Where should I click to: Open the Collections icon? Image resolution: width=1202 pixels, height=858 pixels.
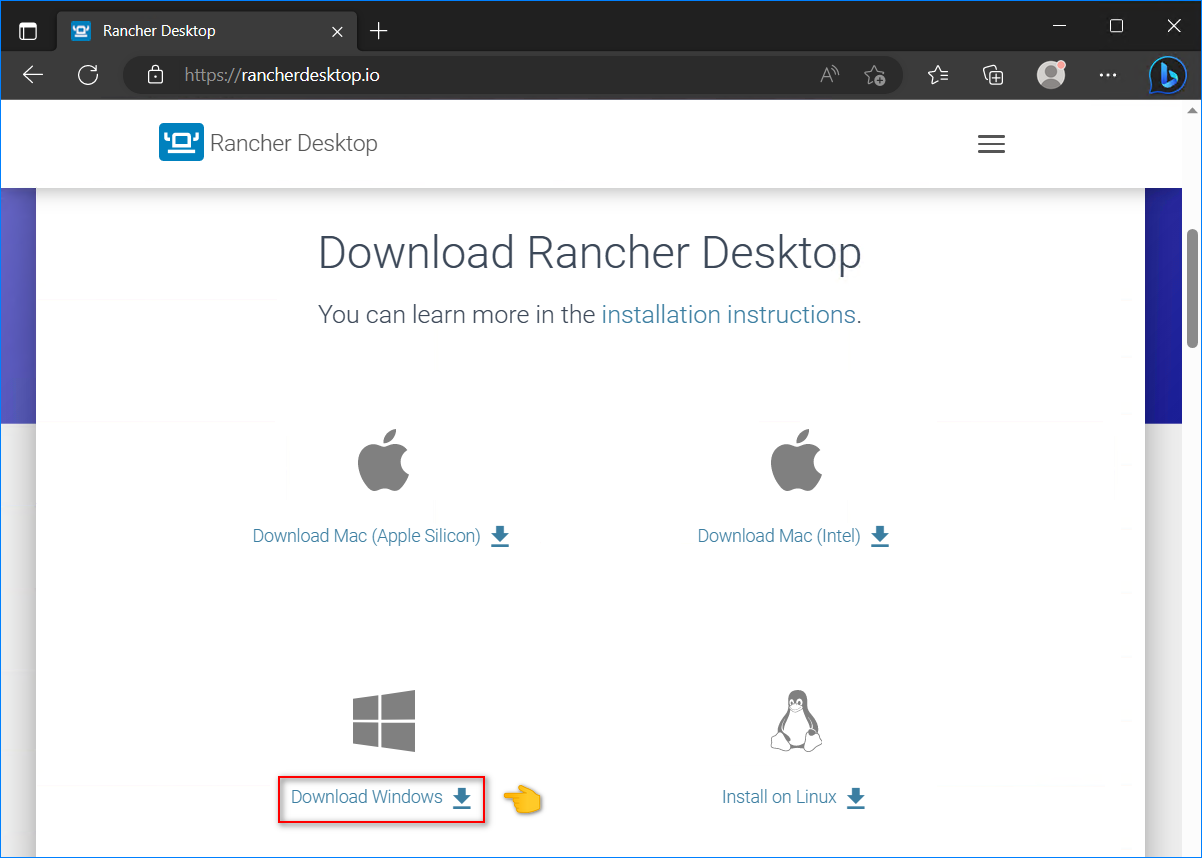[993, 75]
